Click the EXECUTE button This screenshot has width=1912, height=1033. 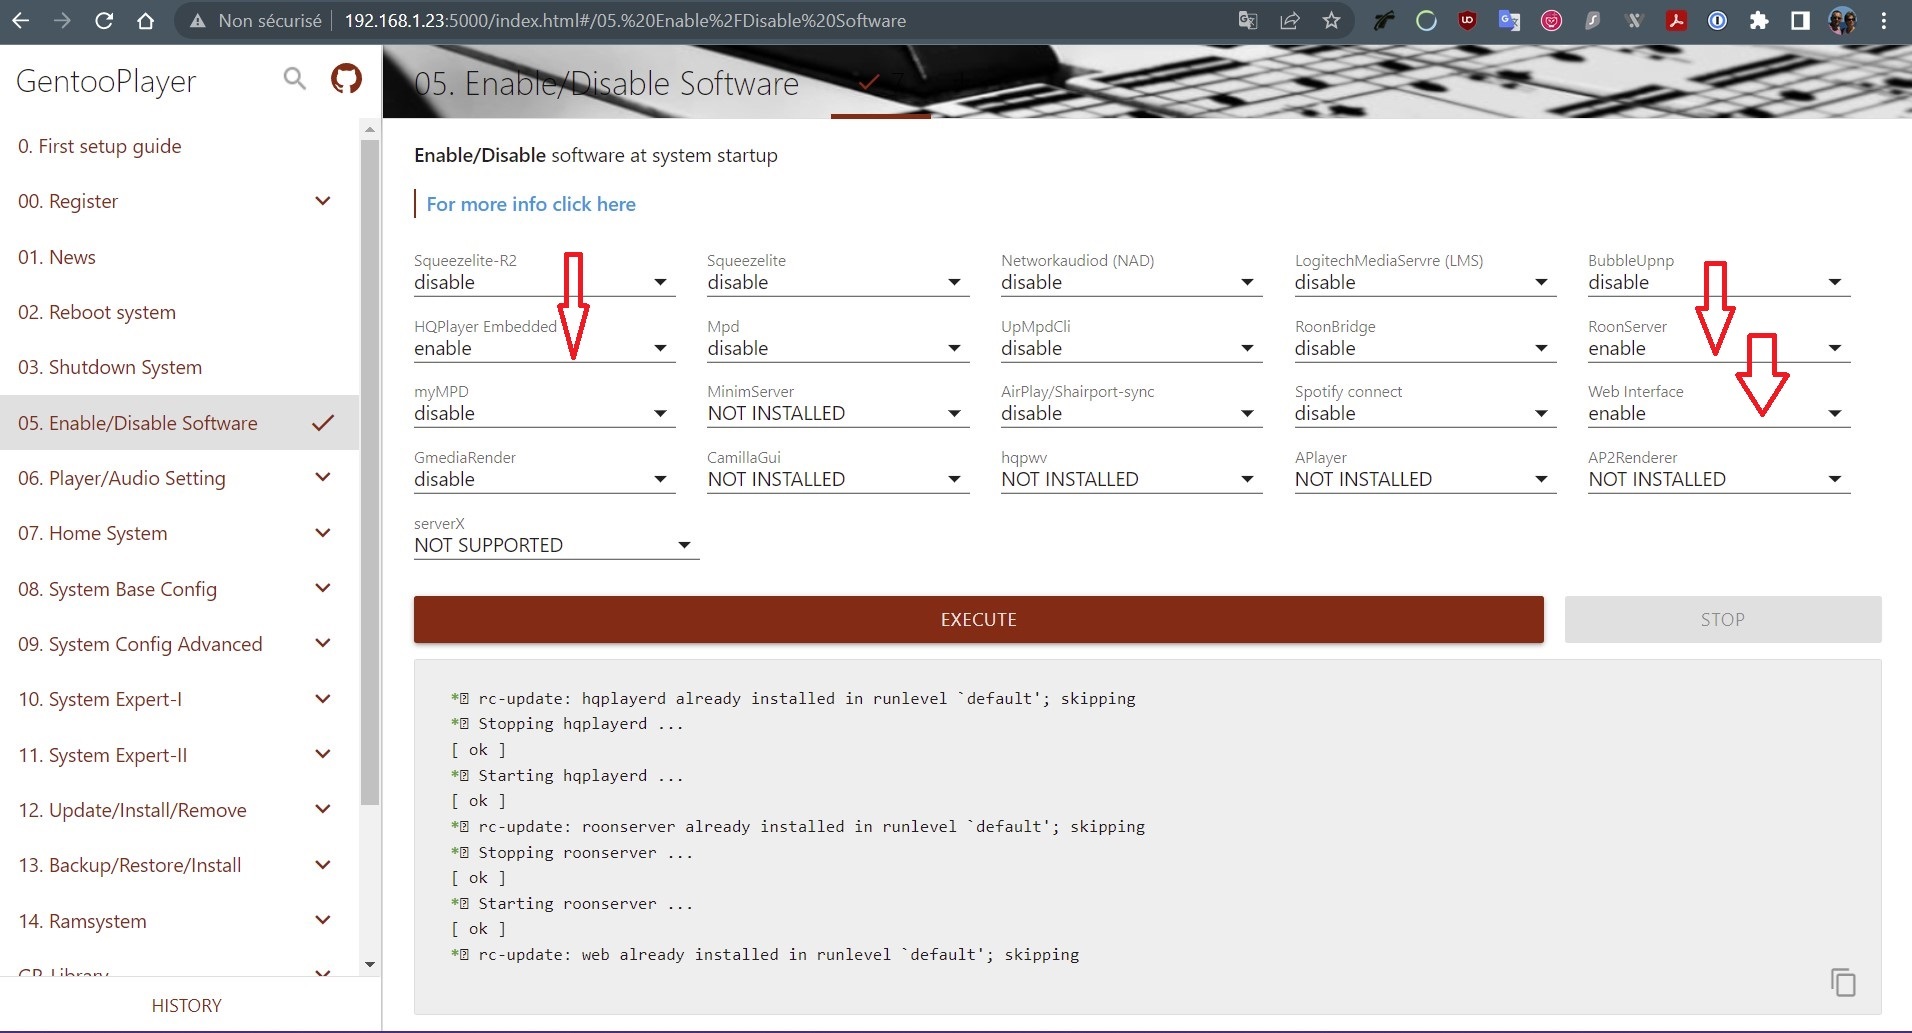pos(978,619)
